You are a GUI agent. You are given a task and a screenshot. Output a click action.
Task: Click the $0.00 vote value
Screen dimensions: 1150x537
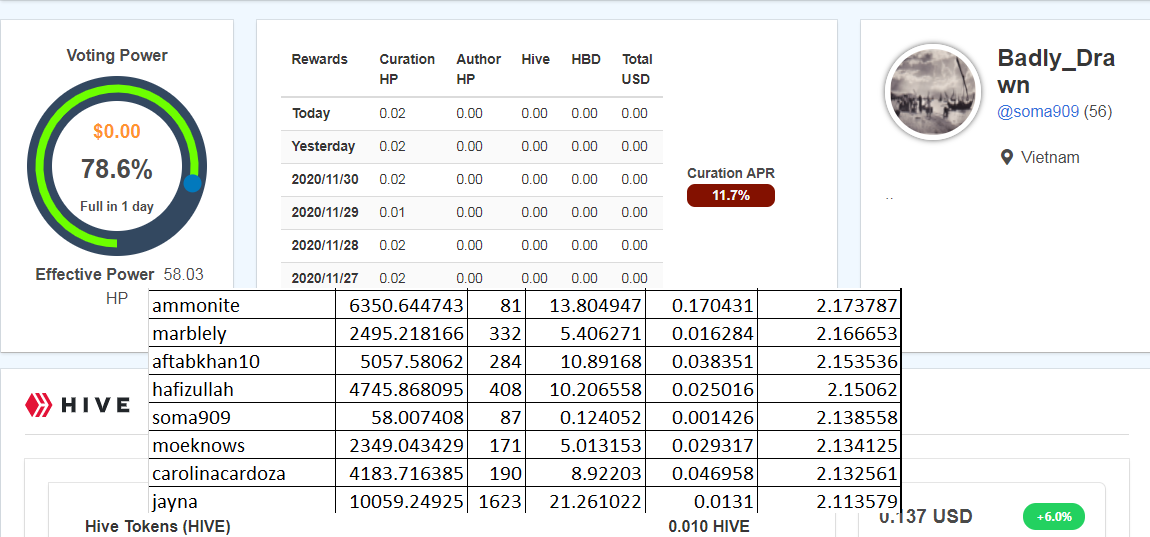[x=117, y=132]
